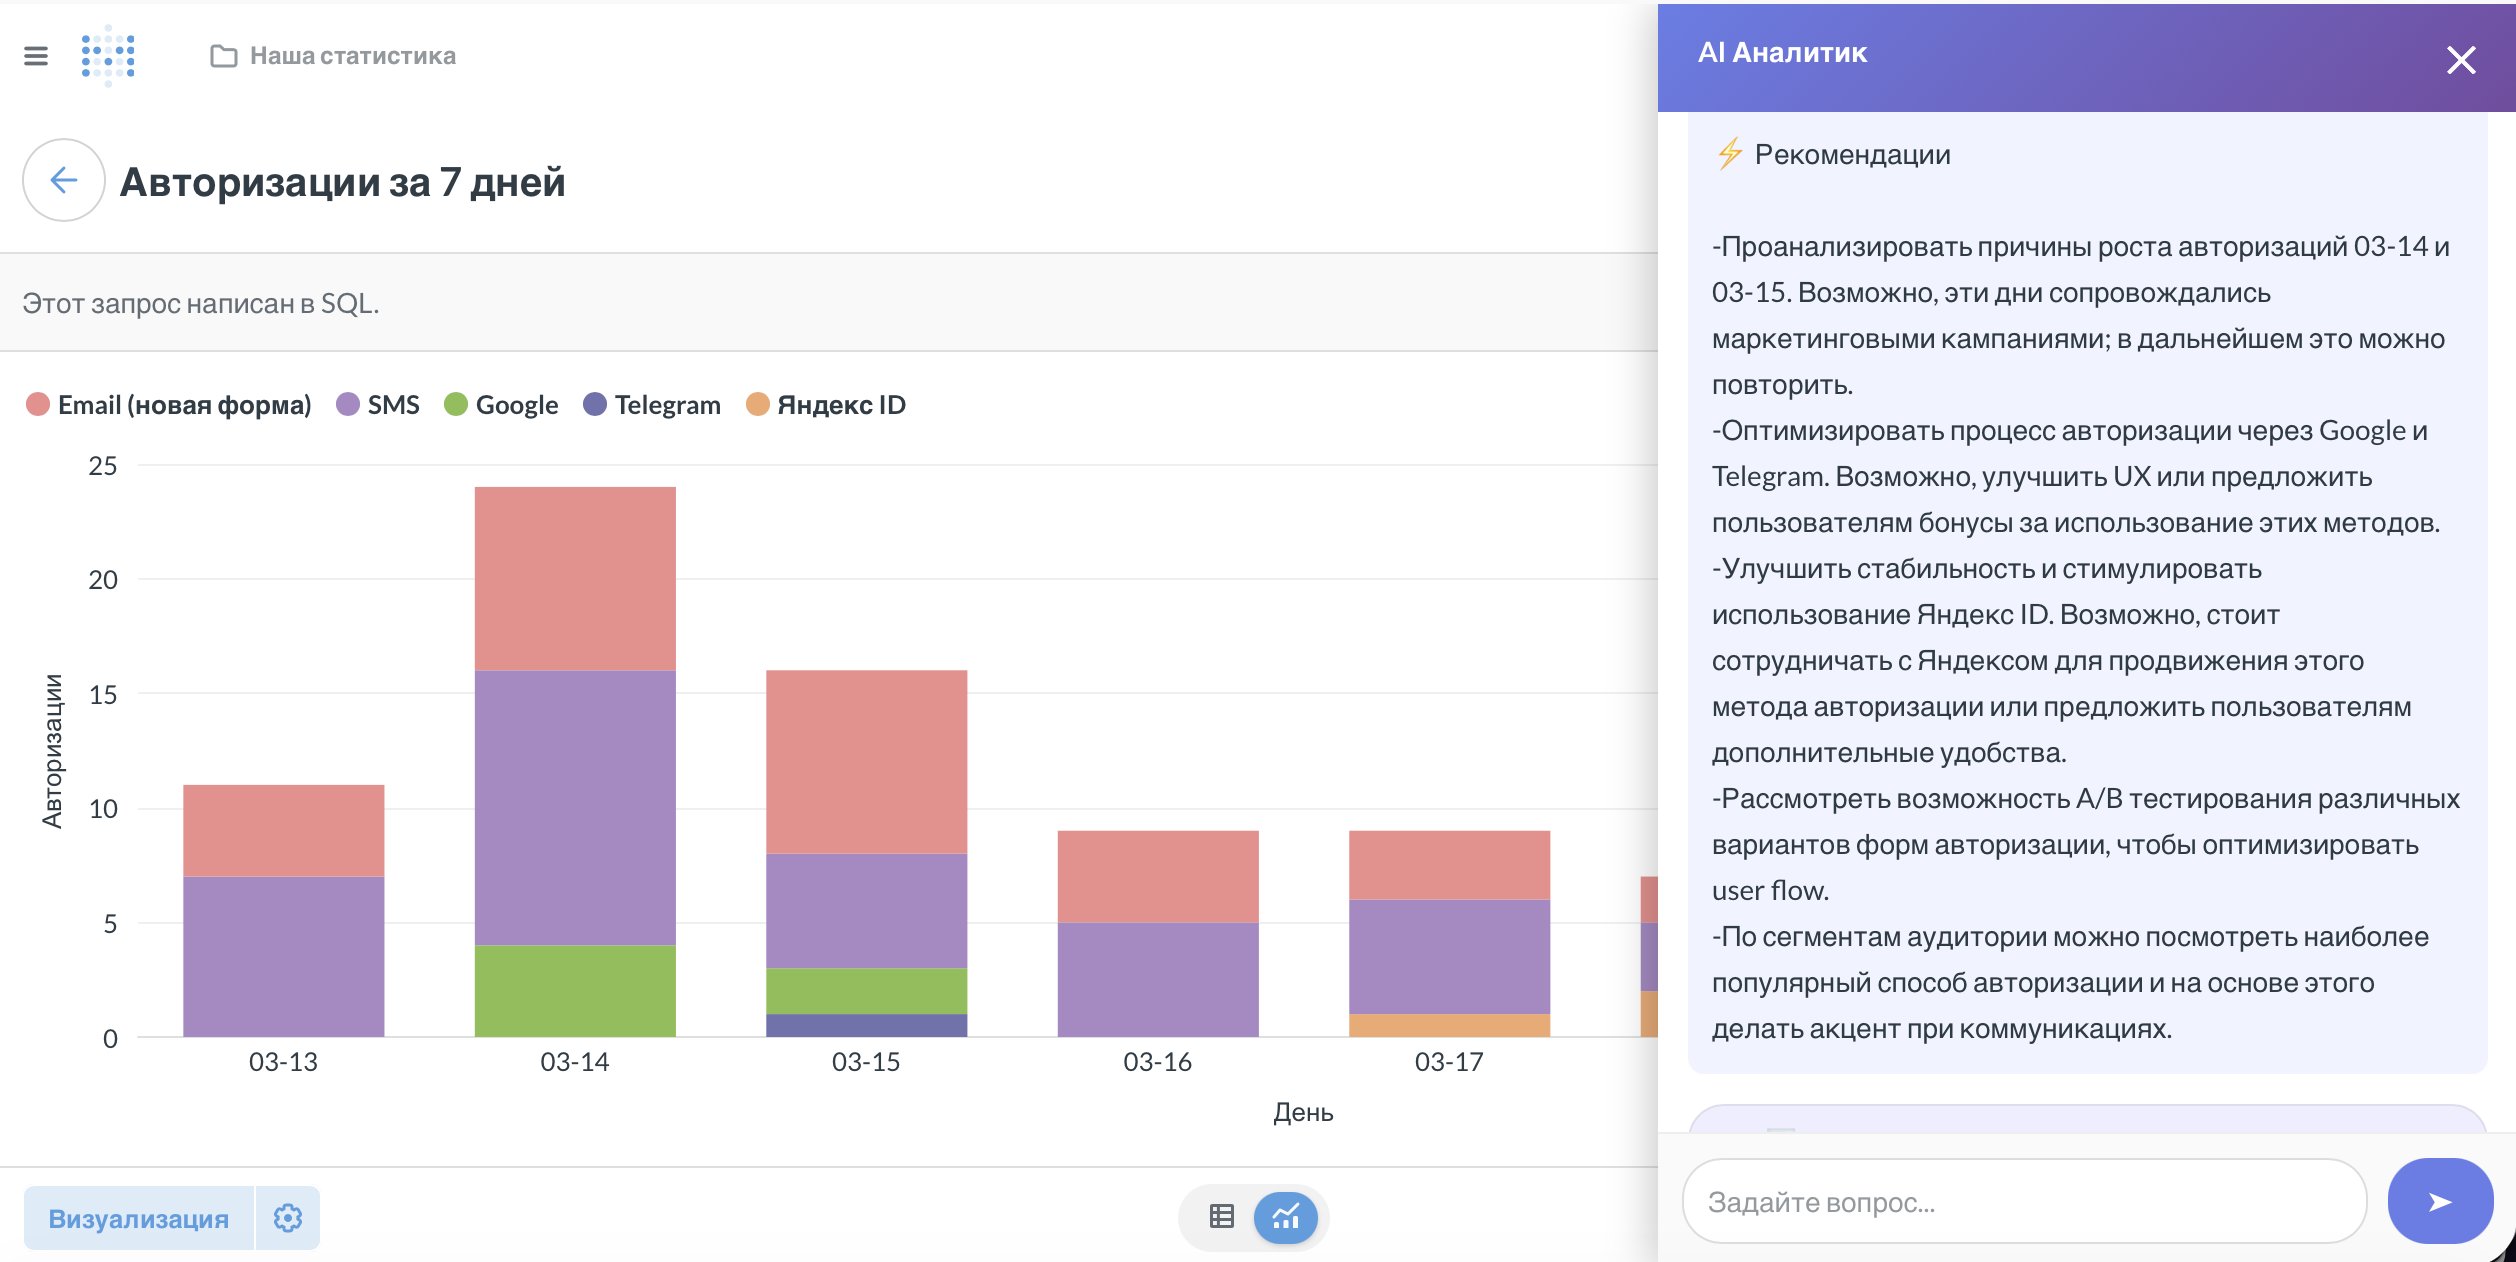Hide the SMS series via legend
2516x1262 pixels.
pyautogui.click(x=391, y=404)
